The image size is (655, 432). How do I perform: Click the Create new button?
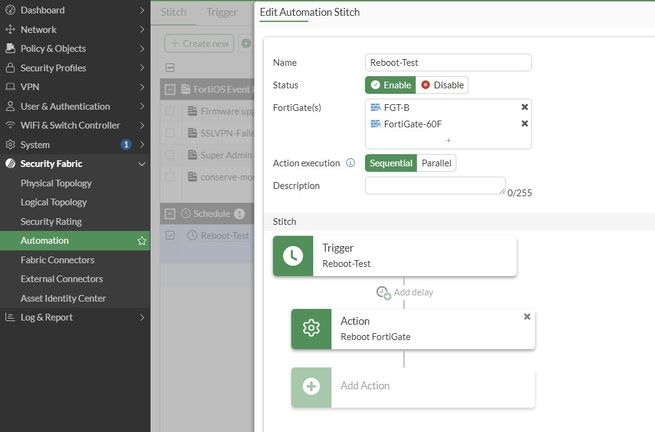[x=198, y=43]
